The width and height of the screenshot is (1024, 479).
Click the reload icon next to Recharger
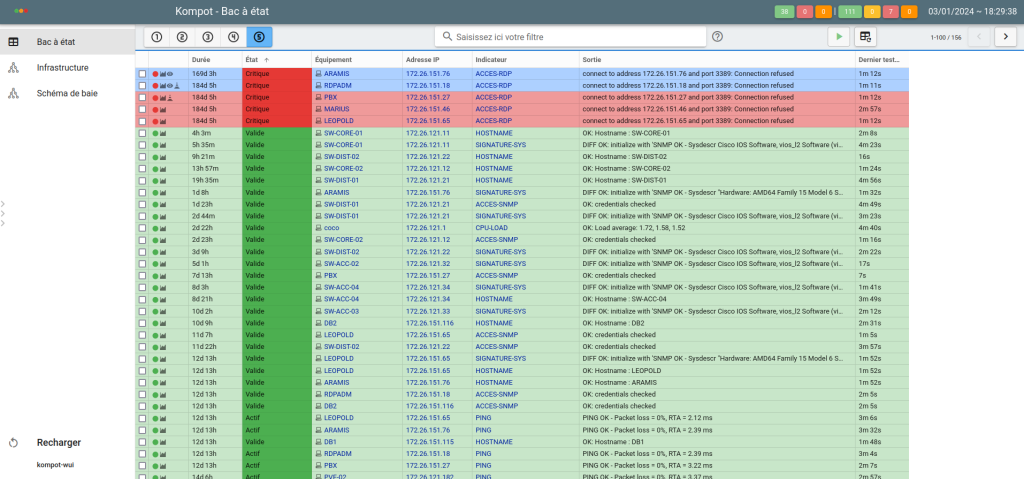pyautogui.click(x=13, y=442)
